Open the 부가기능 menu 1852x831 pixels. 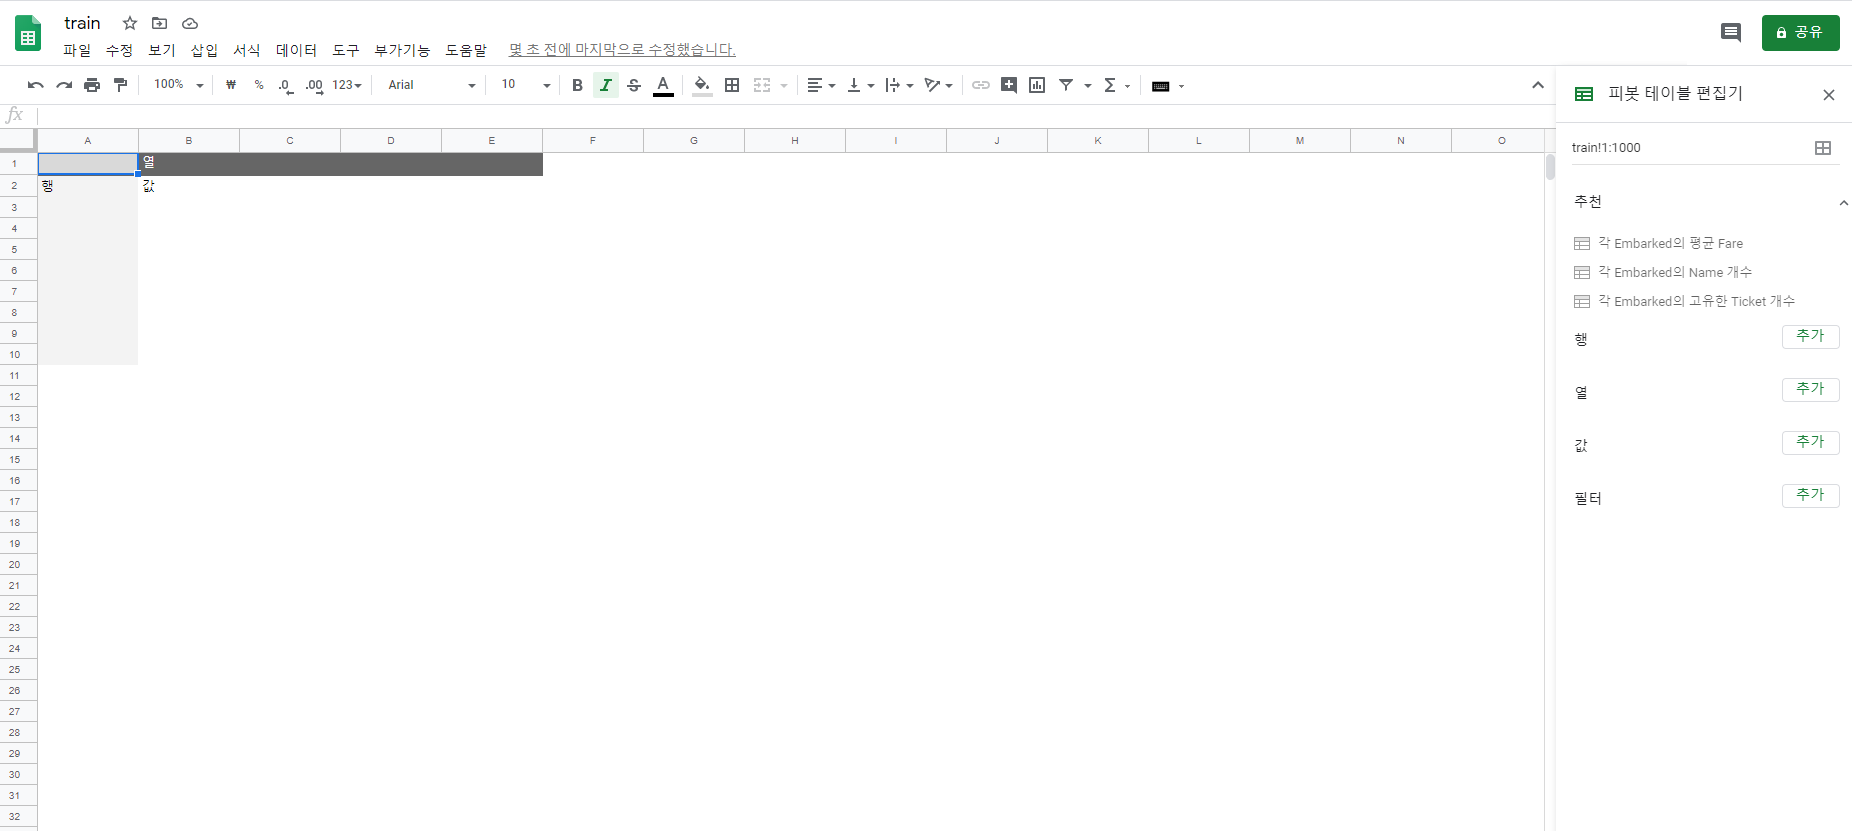click(402, 50)
